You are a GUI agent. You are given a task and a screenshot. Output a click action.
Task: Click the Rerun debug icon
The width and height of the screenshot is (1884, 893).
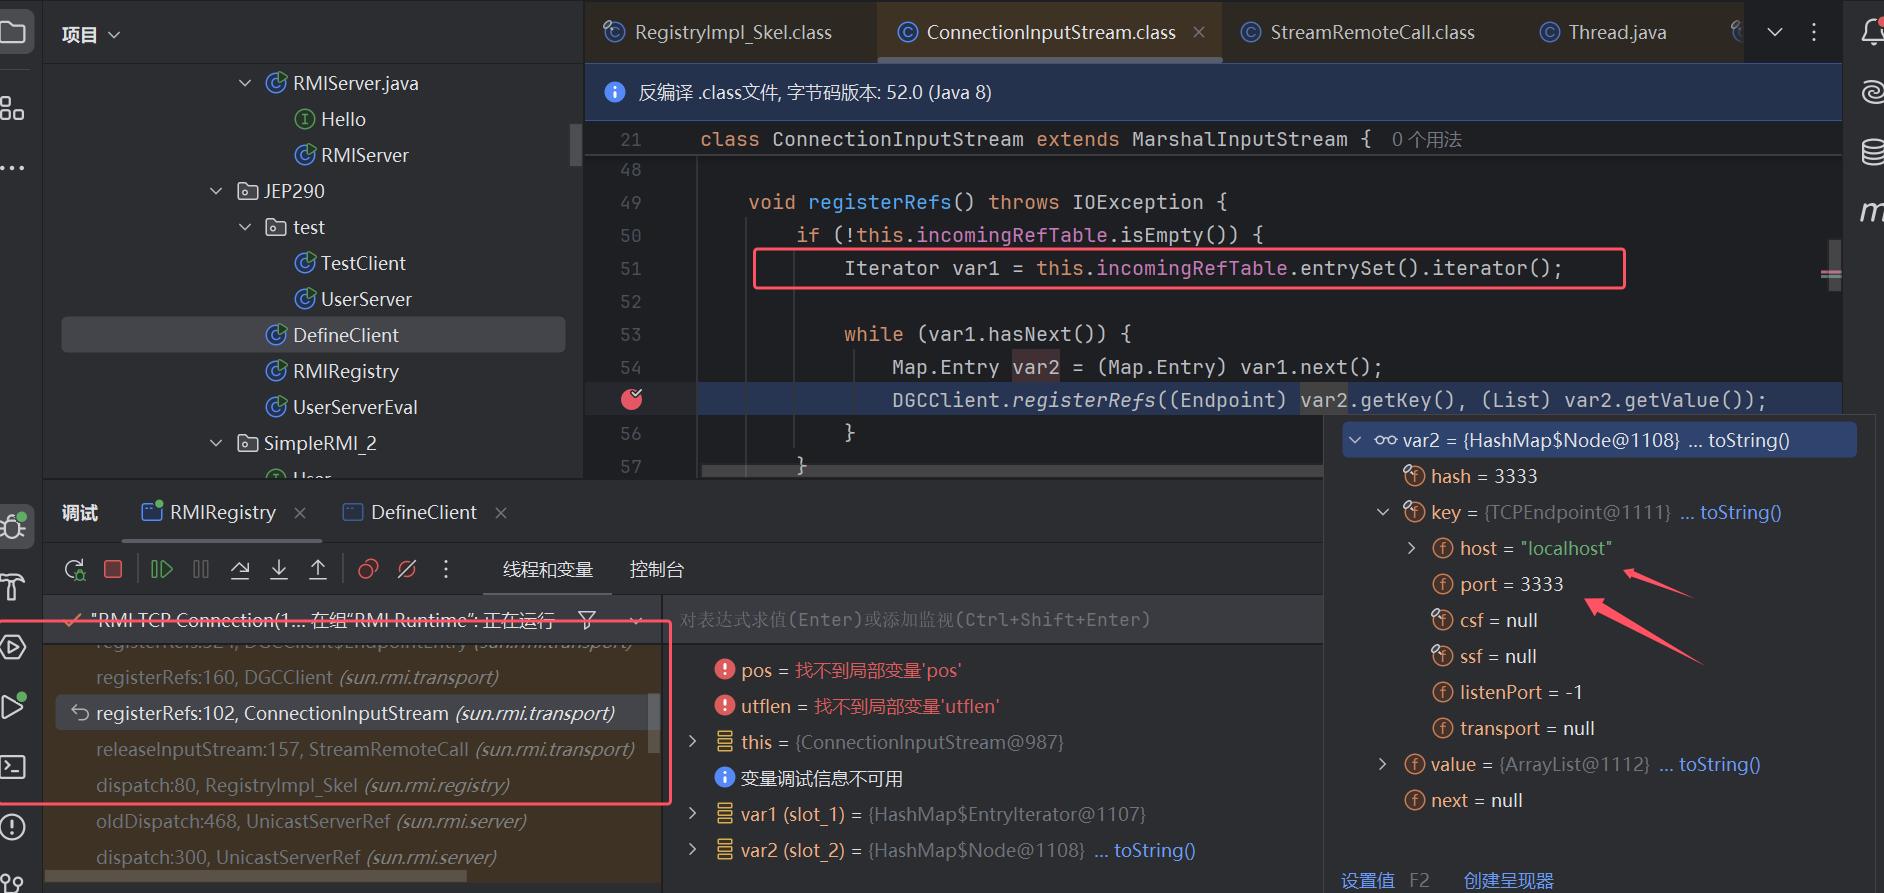[75, 569]
